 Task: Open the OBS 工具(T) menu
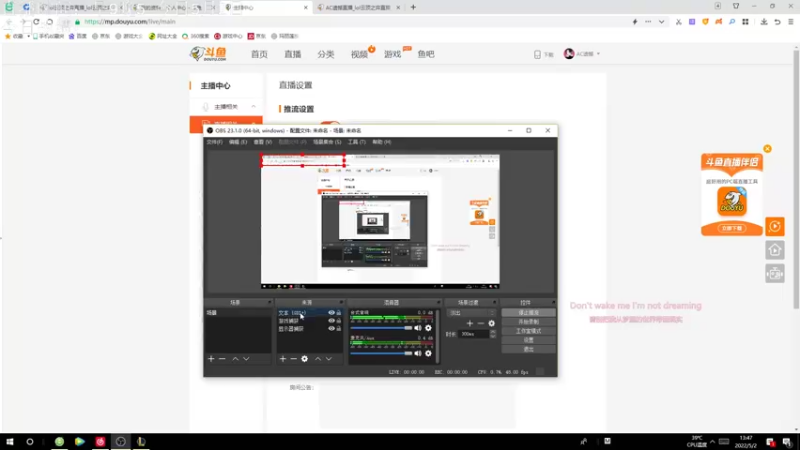pos(357,142)
